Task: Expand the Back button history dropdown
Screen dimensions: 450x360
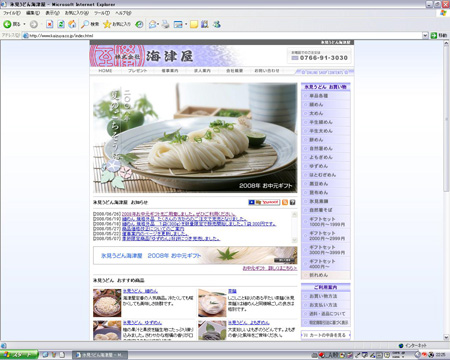Action: [24, 24]
